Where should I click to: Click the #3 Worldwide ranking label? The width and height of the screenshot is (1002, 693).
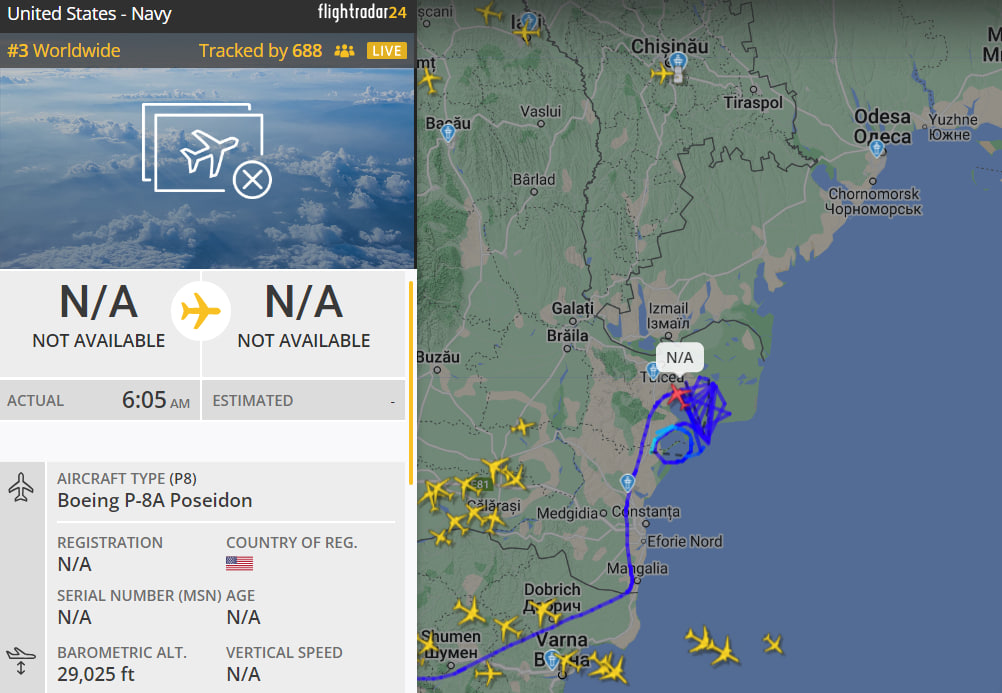tap(64, 51)
